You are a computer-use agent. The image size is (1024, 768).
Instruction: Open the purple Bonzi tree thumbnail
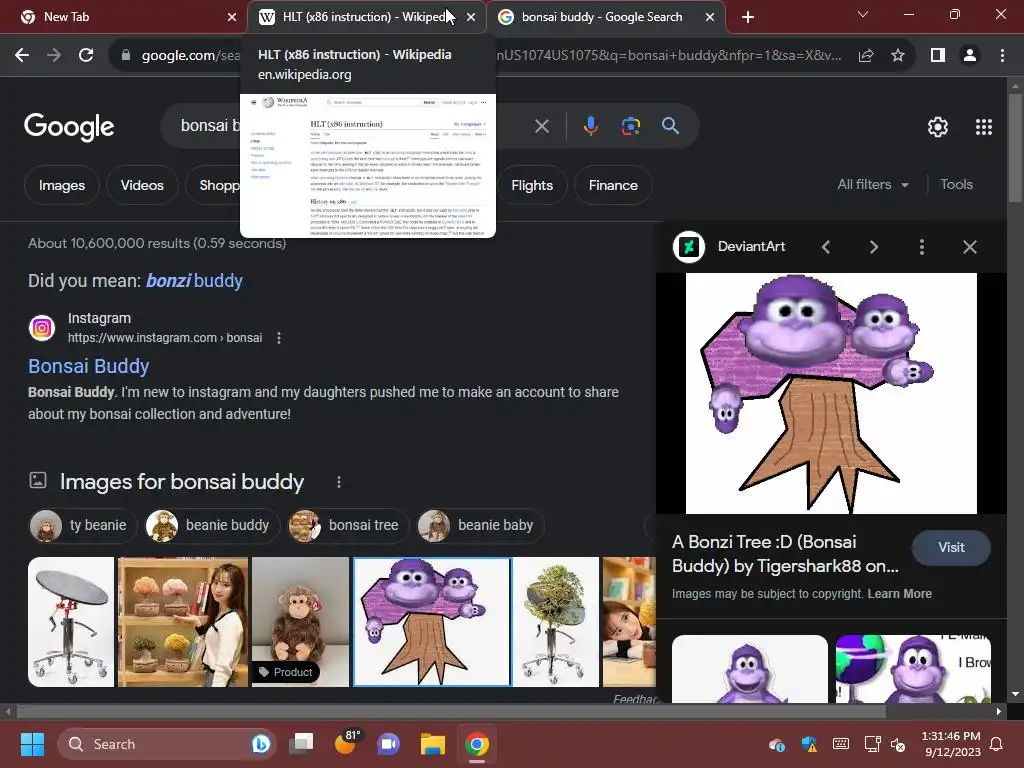432,622
